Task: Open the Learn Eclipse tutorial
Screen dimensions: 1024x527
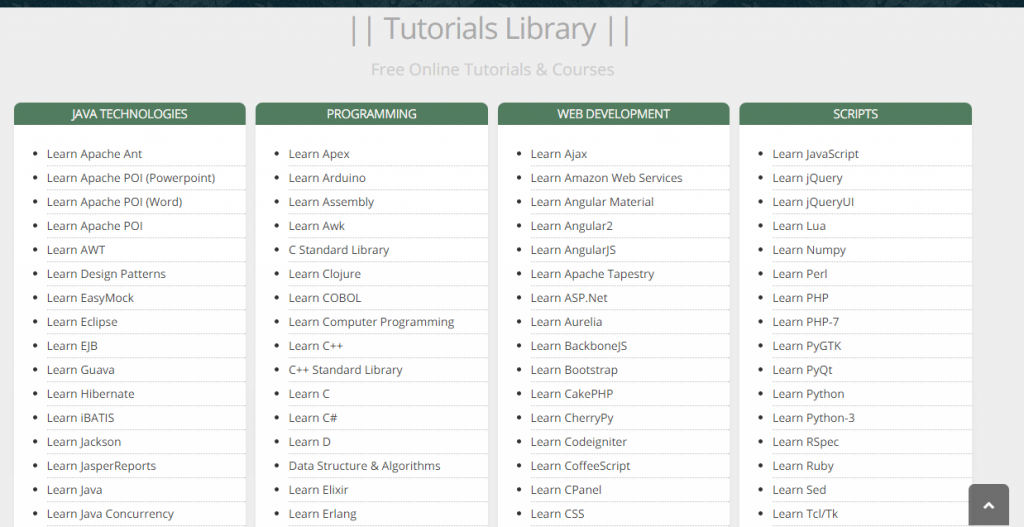Action: coord(82,322)
